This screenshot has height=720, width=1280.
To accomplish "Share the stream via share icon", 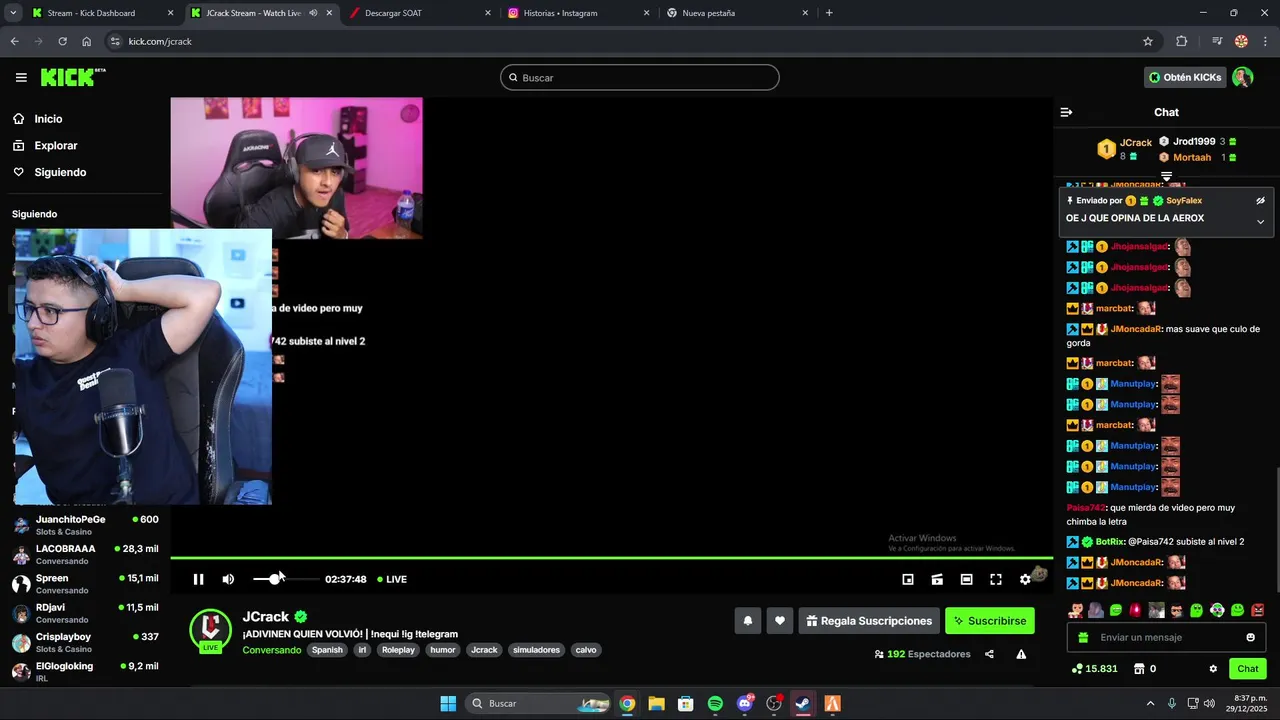I will (x=989, y=654).
